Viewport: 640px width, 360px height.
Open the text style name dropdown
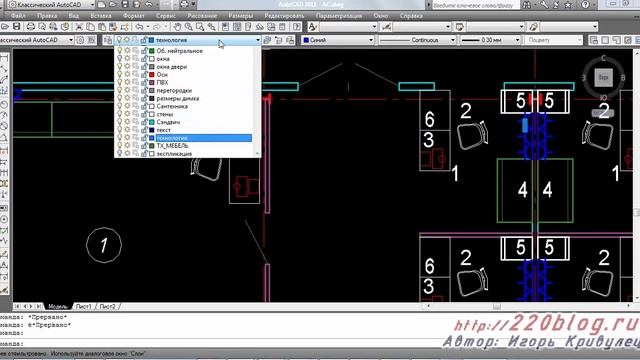click(x=348, y=27)
